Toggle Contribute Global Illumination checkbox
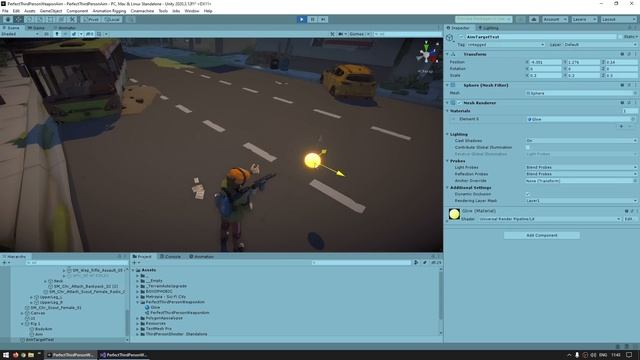Viewport: 640px width, 360px height. pyautogui.click(x=528, y=147)
